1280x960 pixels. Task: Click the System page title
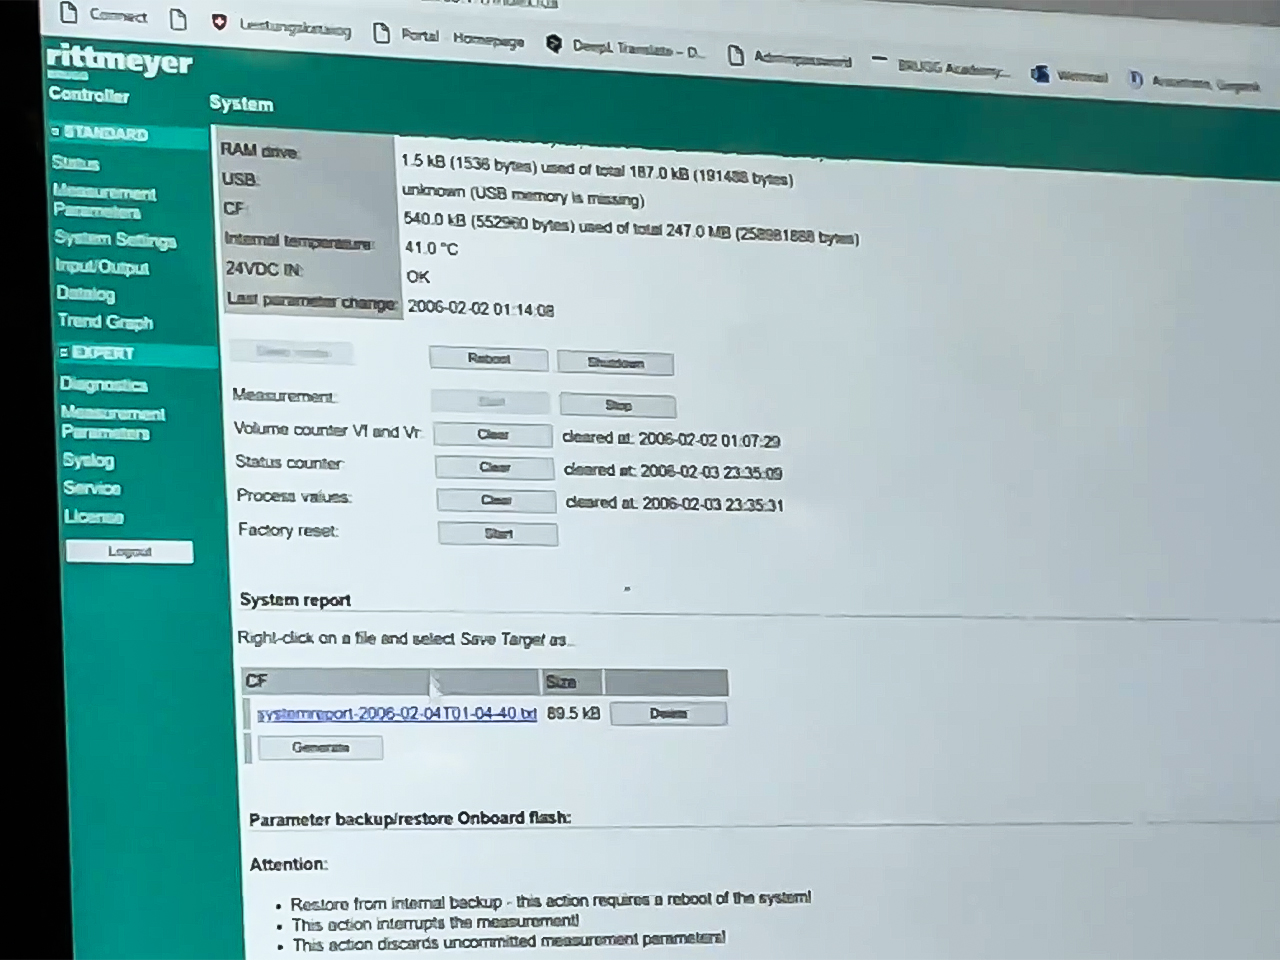pos(241,103)
